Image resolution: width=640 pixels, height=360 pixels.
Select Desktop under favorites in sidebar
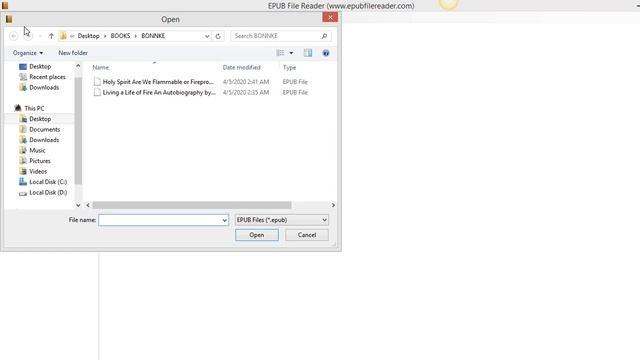coord(40,66)
